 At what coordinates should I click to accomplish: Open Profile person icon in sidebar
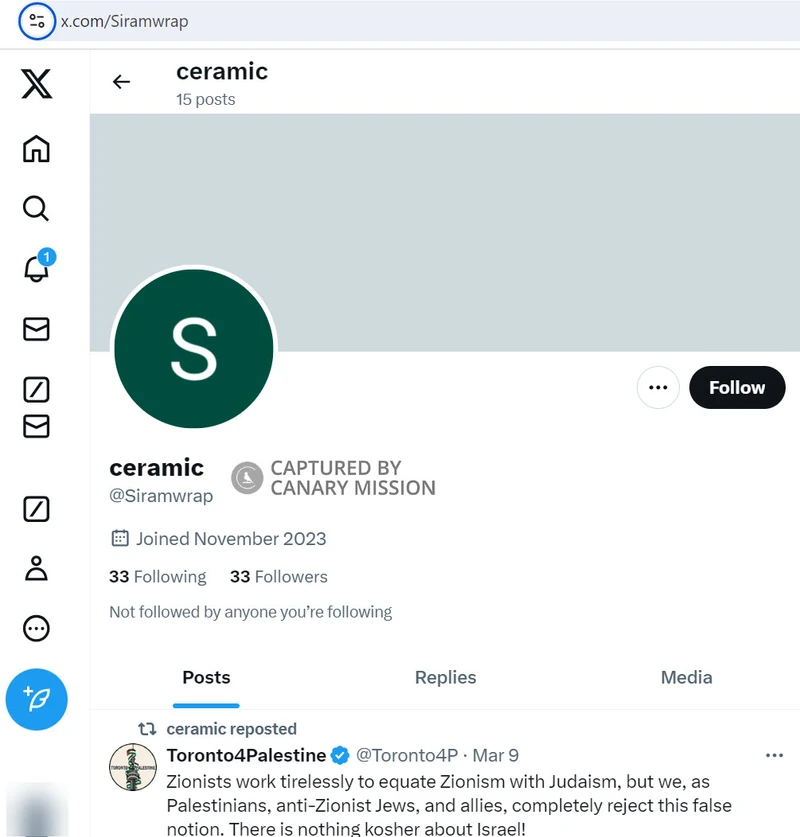(x=36, y=568)
